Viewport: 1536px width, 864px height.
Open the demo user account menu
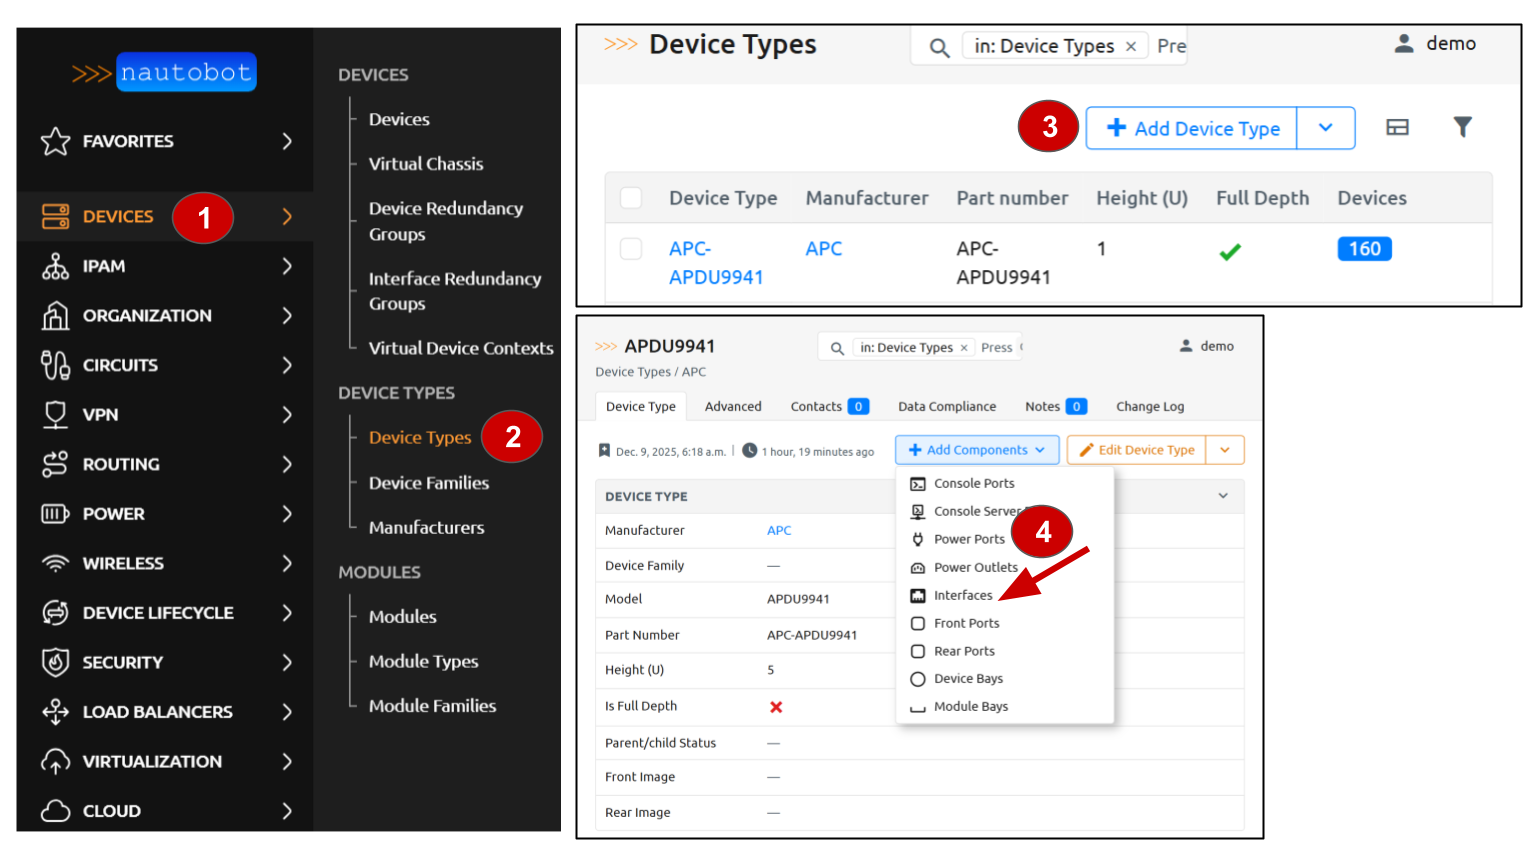tap(1436, 43)
